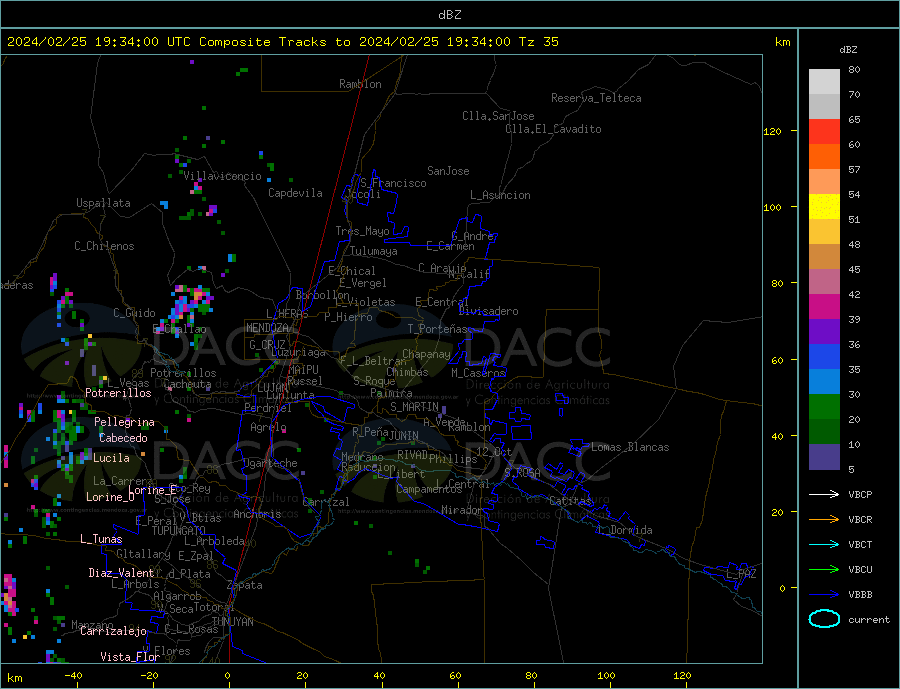Select the SanJose place label
This screenshot has height=689, width=900.
pos(448,171)
